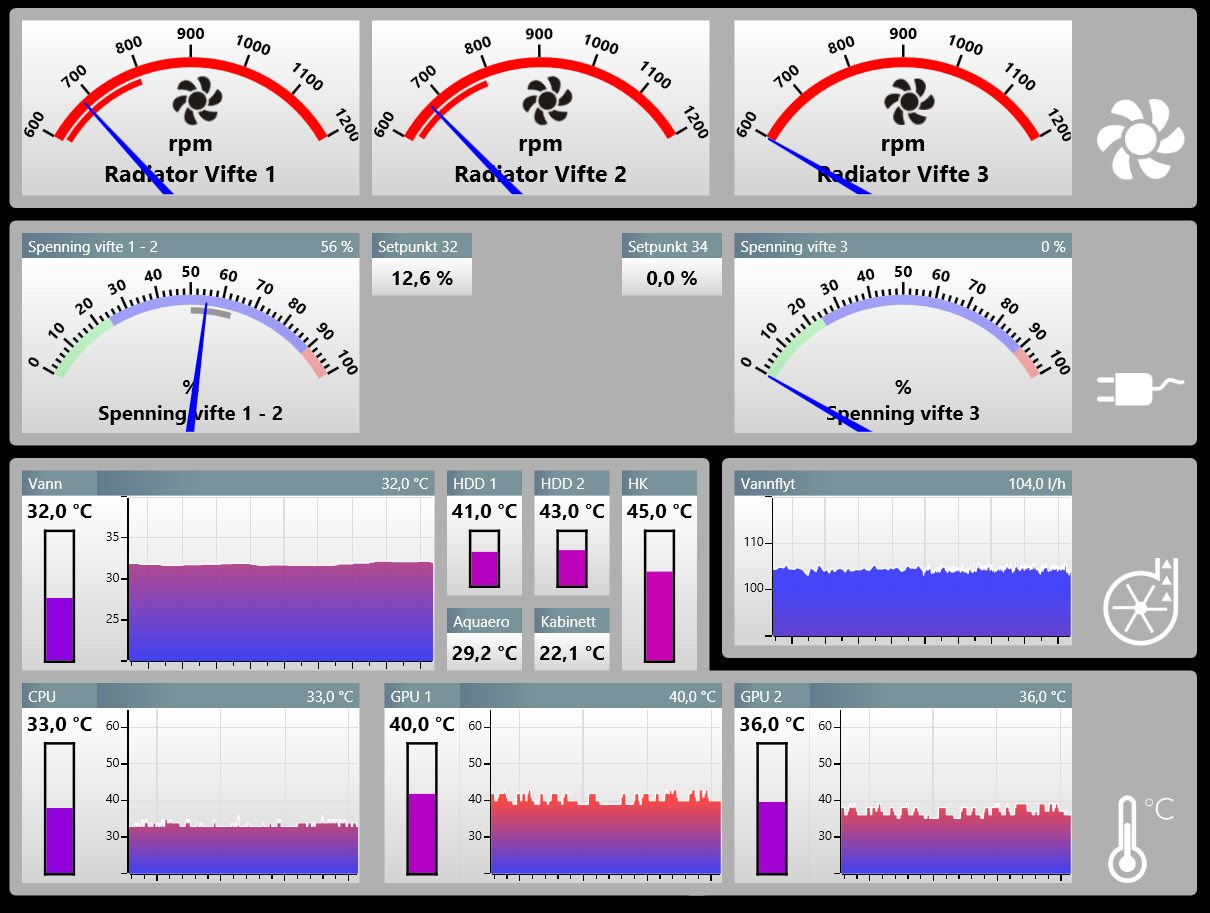This screenshot has height=913, width=1210.
Task: Click the HDD 1 temperature bar
Action: 484,558
